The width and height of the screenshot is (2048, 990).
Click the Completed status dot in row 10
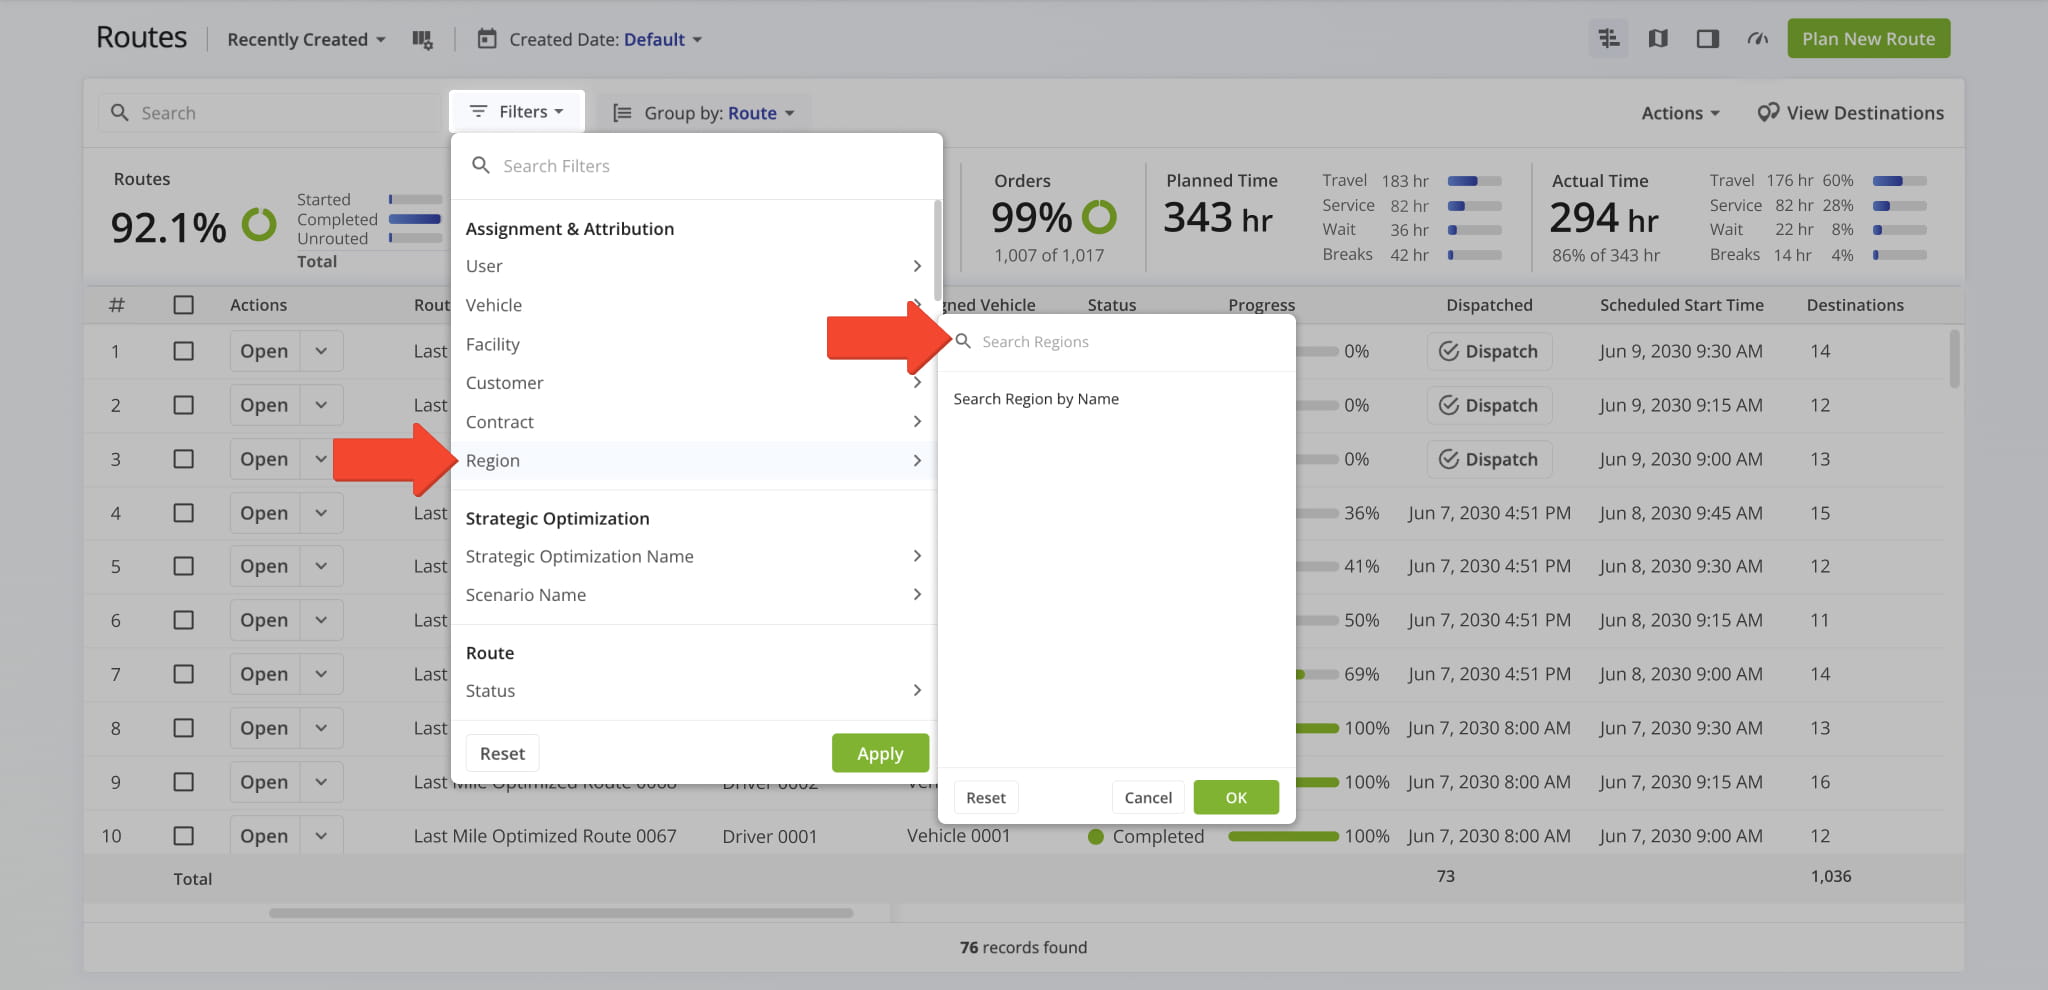click(x=1095, y=836)
